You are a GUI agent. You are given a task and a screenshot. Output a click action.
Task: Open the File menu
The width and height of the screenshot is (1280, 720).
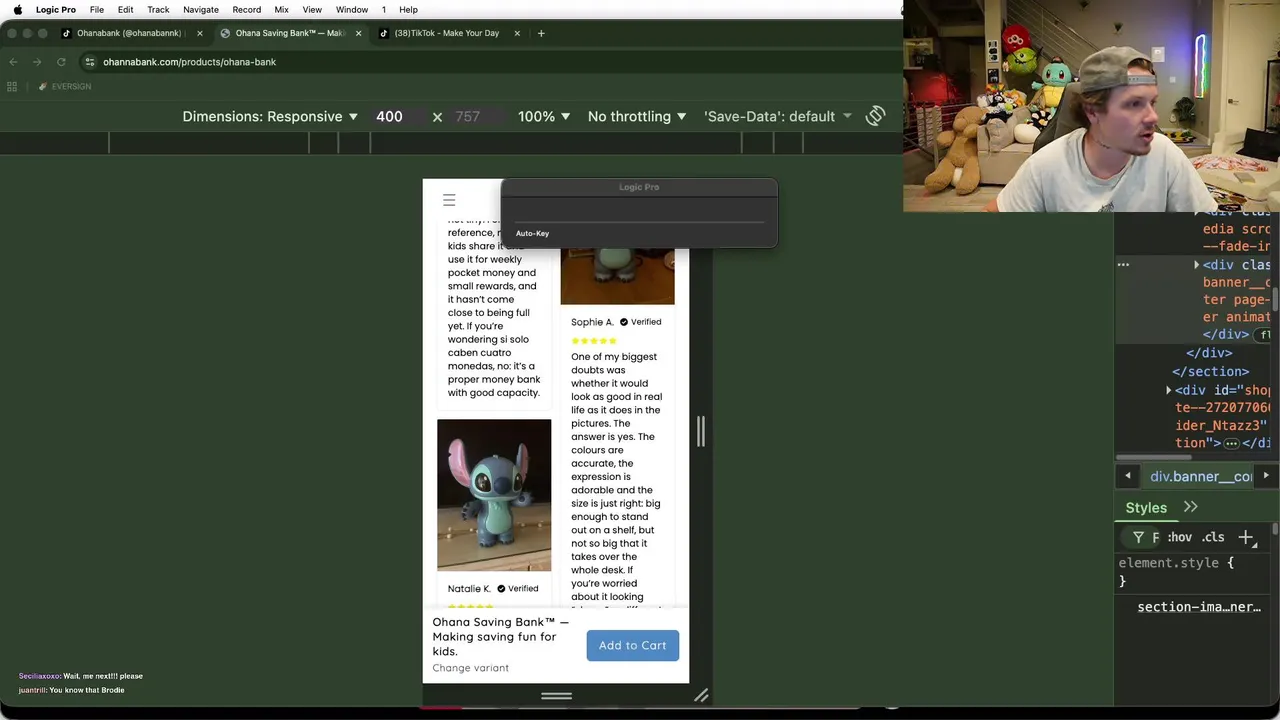(x=97, y=10)
